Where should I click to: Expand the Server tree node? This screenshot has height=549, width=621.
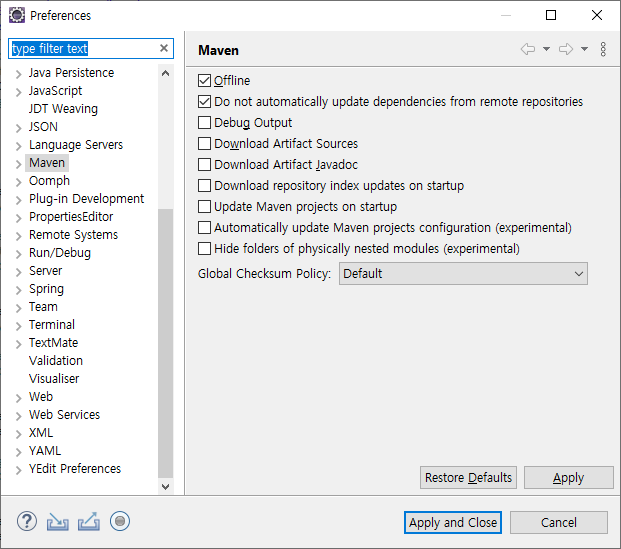[x=18, y=272]
